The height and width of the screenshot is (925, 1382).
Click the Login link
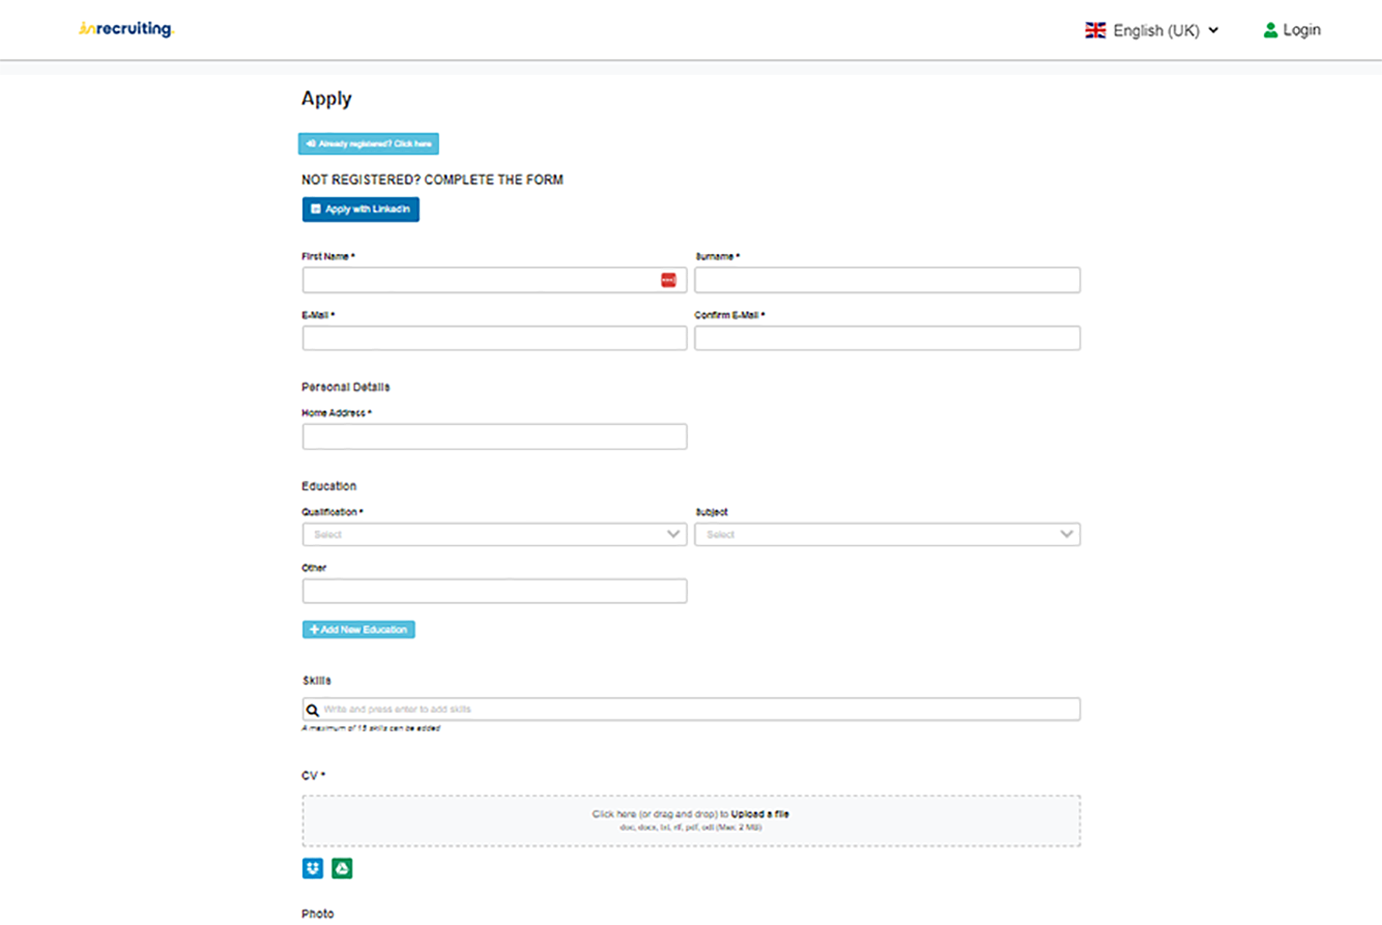click(x=1291, y=30)
